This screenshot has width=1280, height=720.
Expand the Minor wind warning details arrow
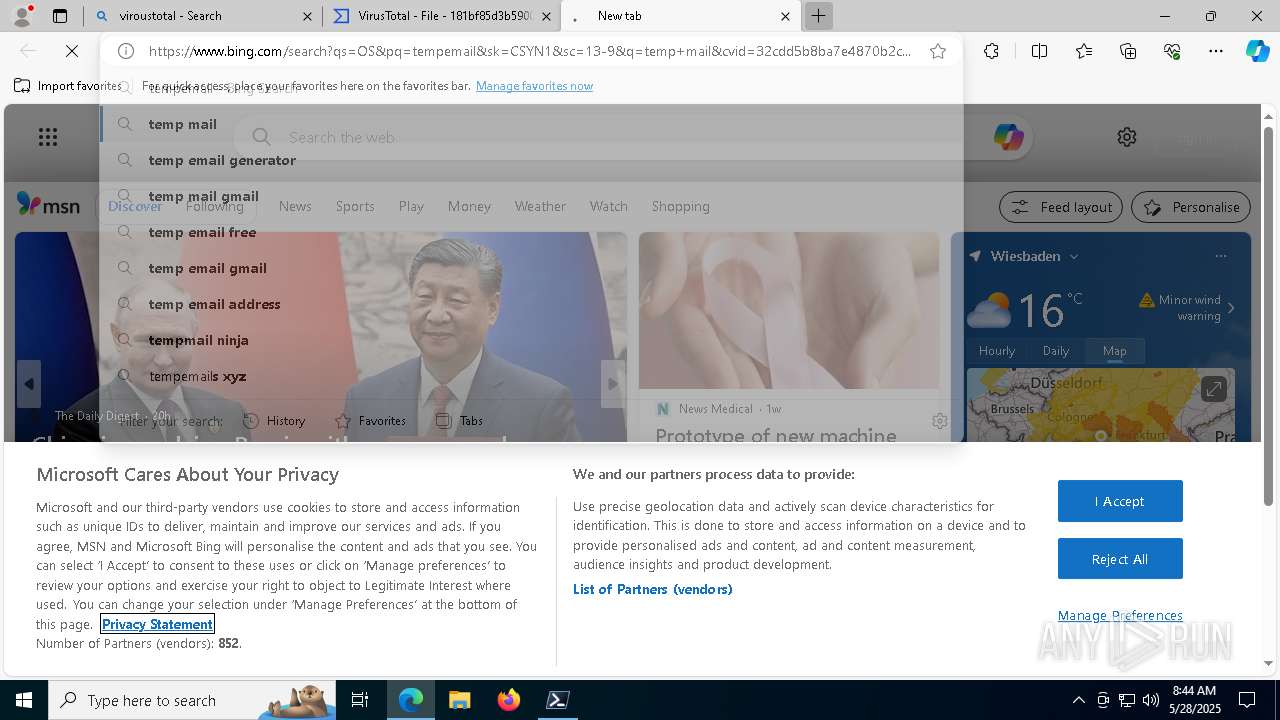coord(1230,308)
